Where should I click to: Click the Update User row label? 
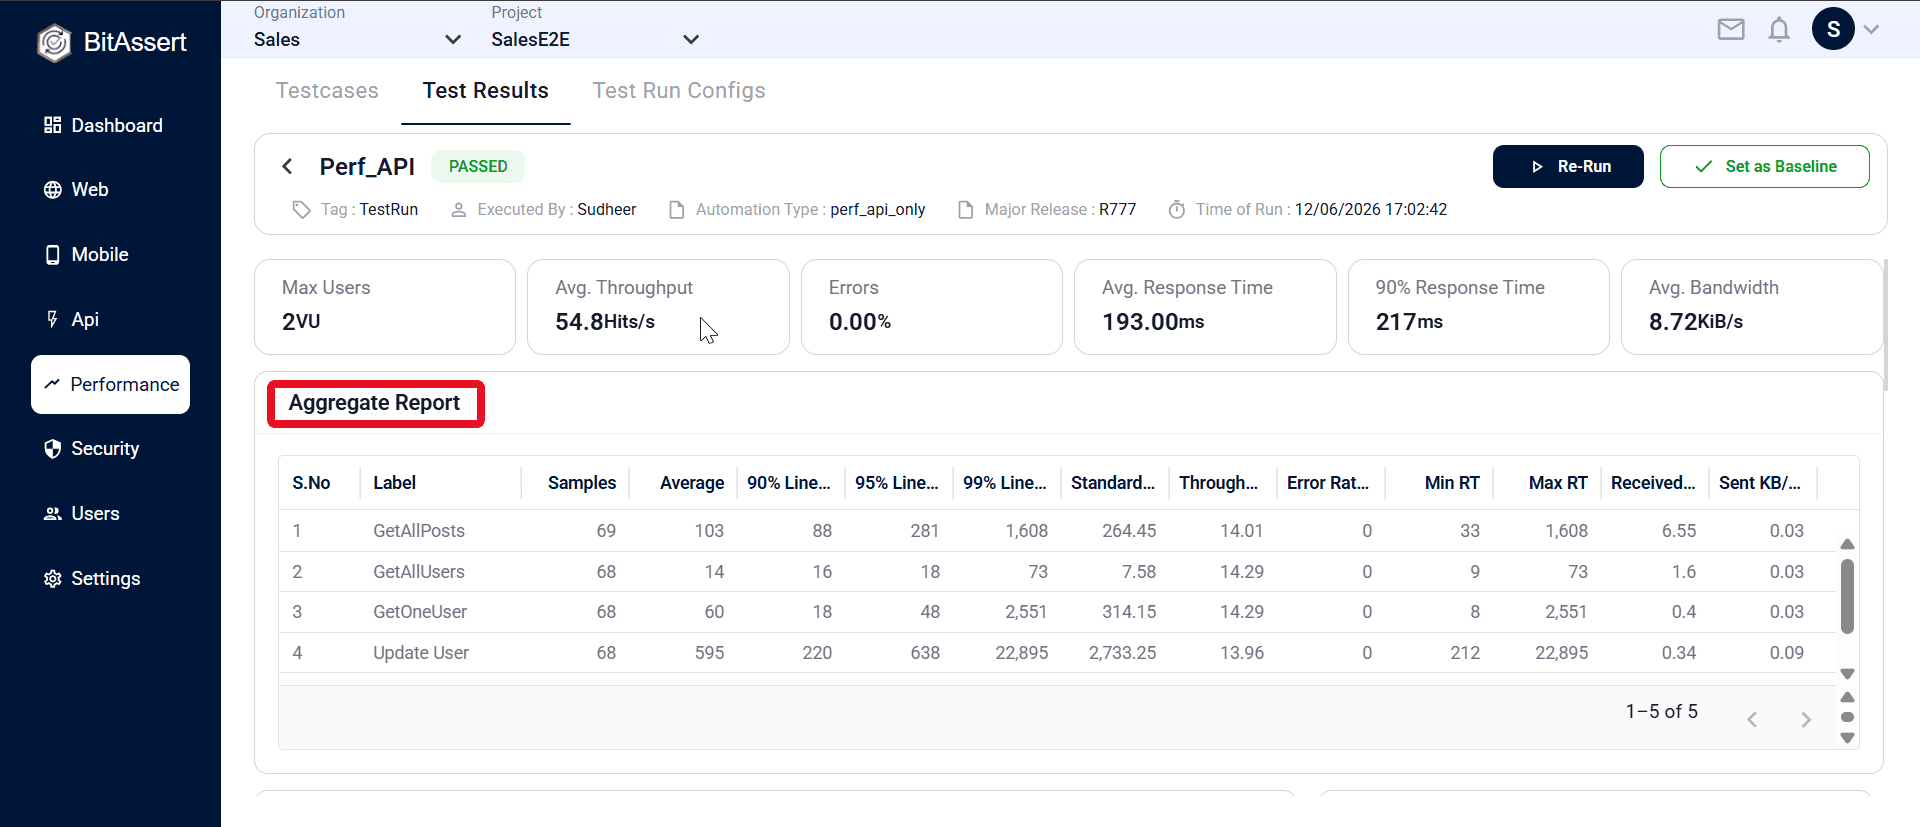(x=421, y=653)
